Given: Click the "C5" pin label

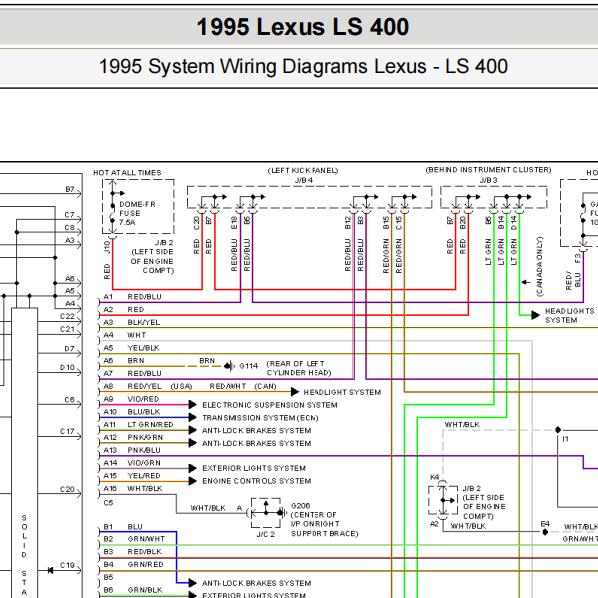Looking at the screenshot, I should click(x=108, y=503).
